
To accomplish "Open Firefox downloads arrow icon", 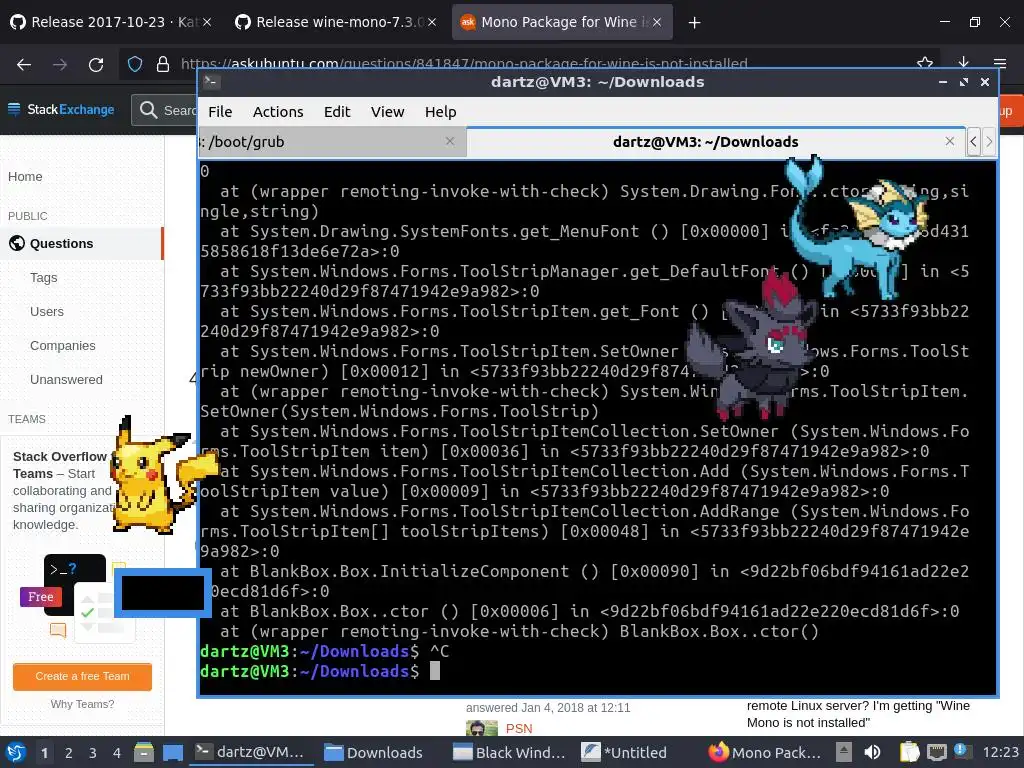I will [x=963, y=63].
